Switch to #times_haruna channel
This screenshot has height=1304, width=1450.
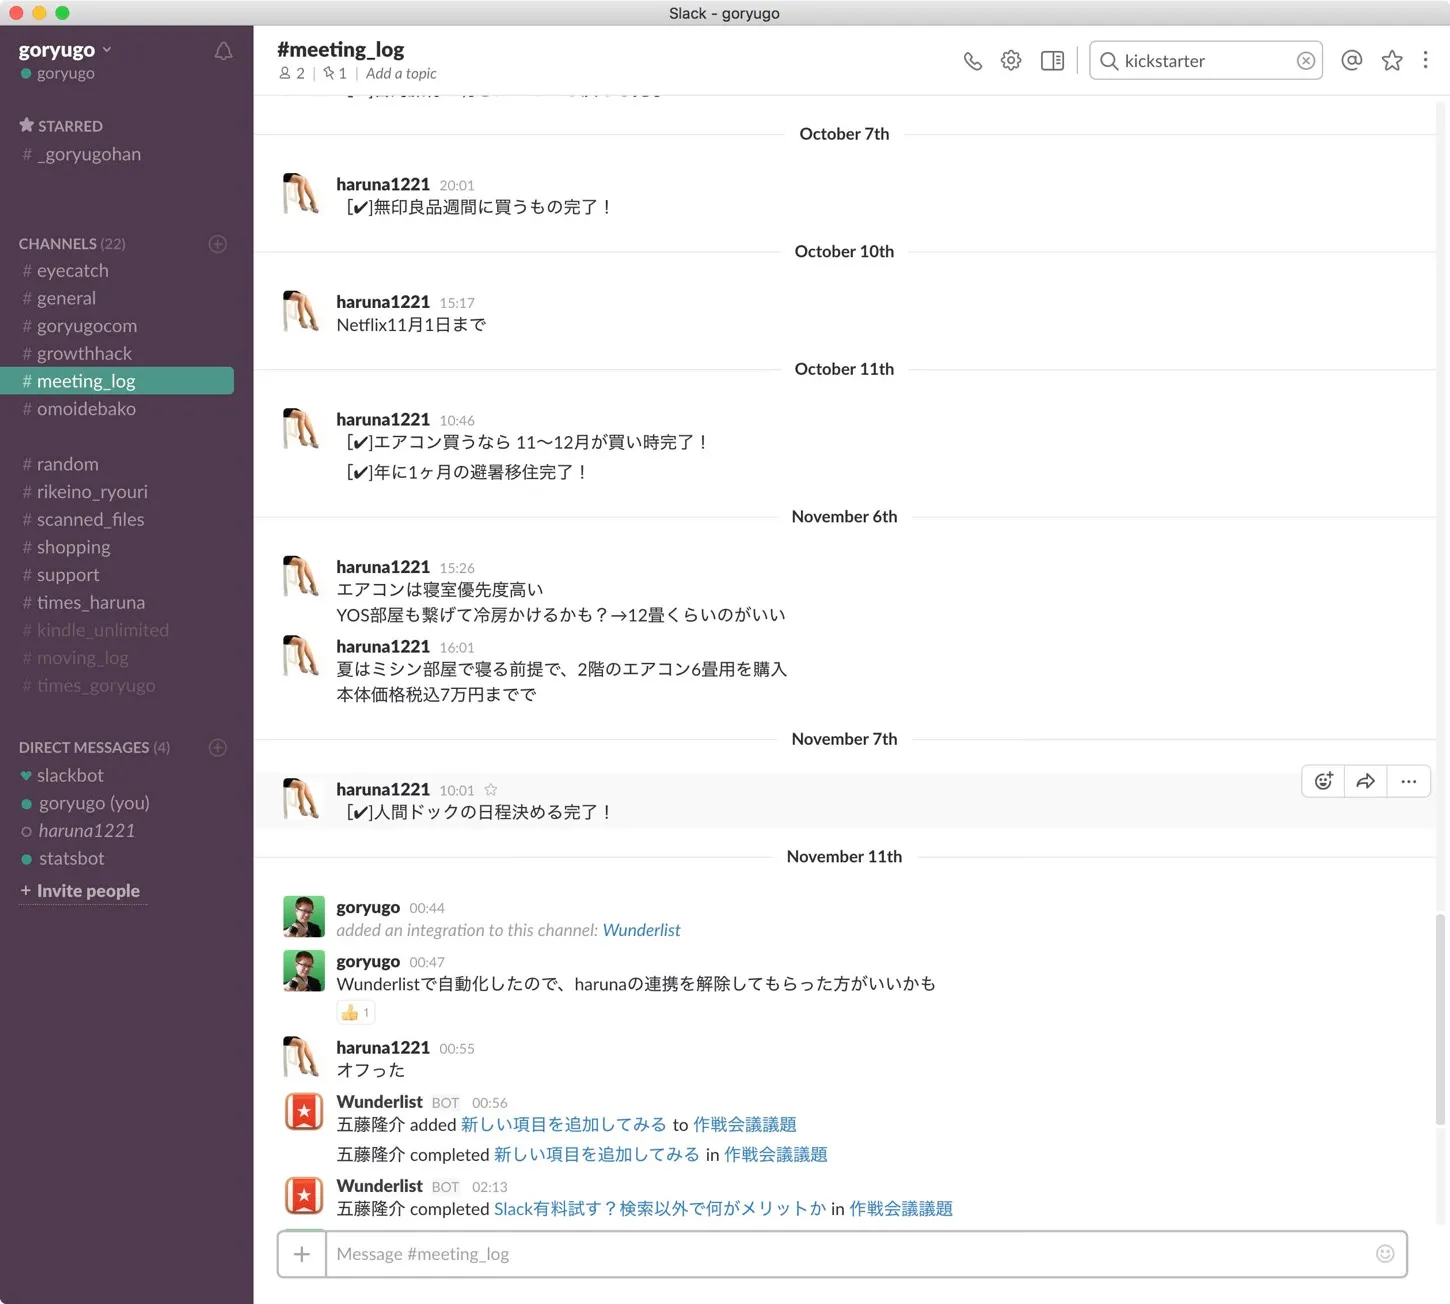84,603
